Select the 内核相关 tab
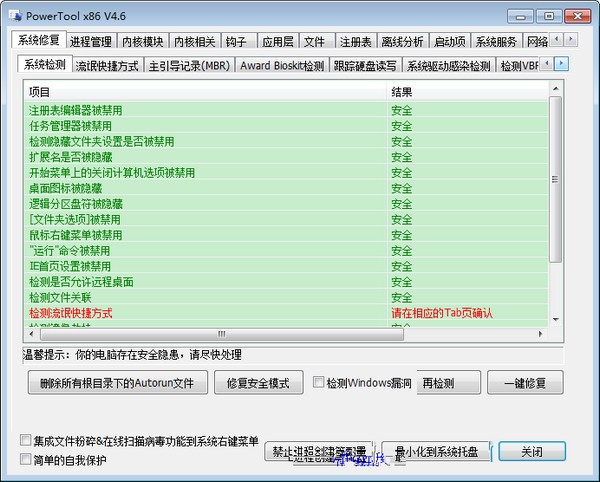This screenshot has width=600, height=482. tap(195, 41)
